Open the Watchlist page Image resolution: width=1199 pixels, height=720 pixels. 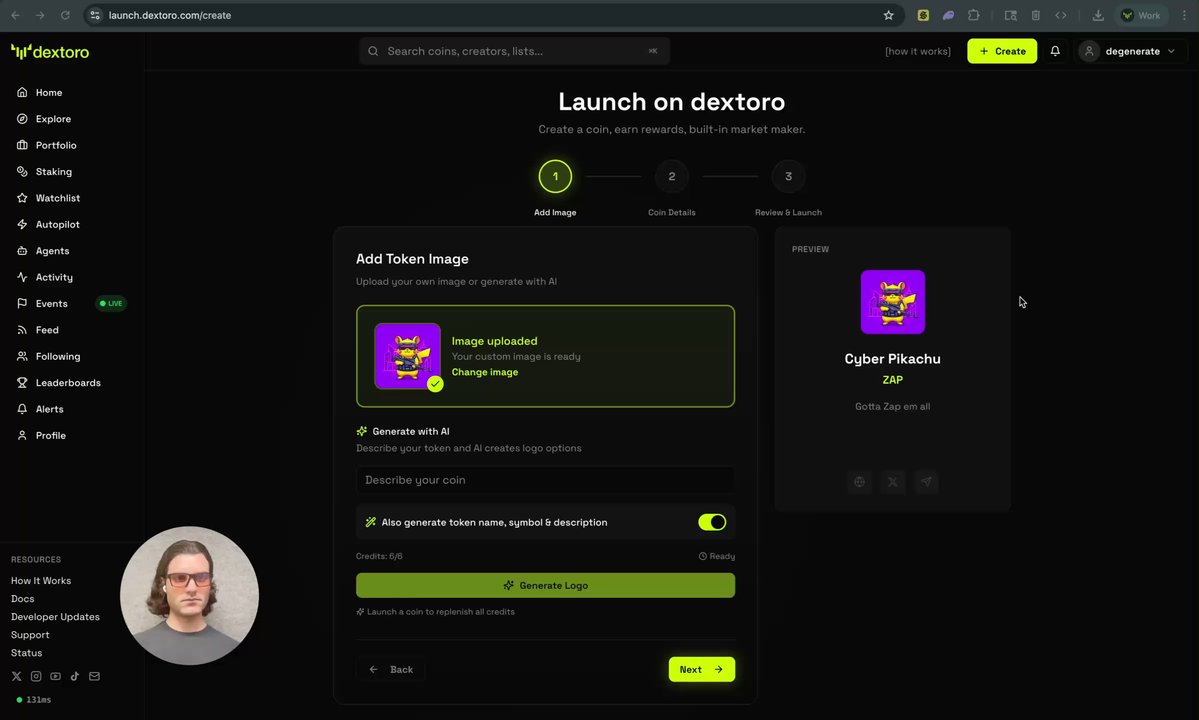[57, 198]
